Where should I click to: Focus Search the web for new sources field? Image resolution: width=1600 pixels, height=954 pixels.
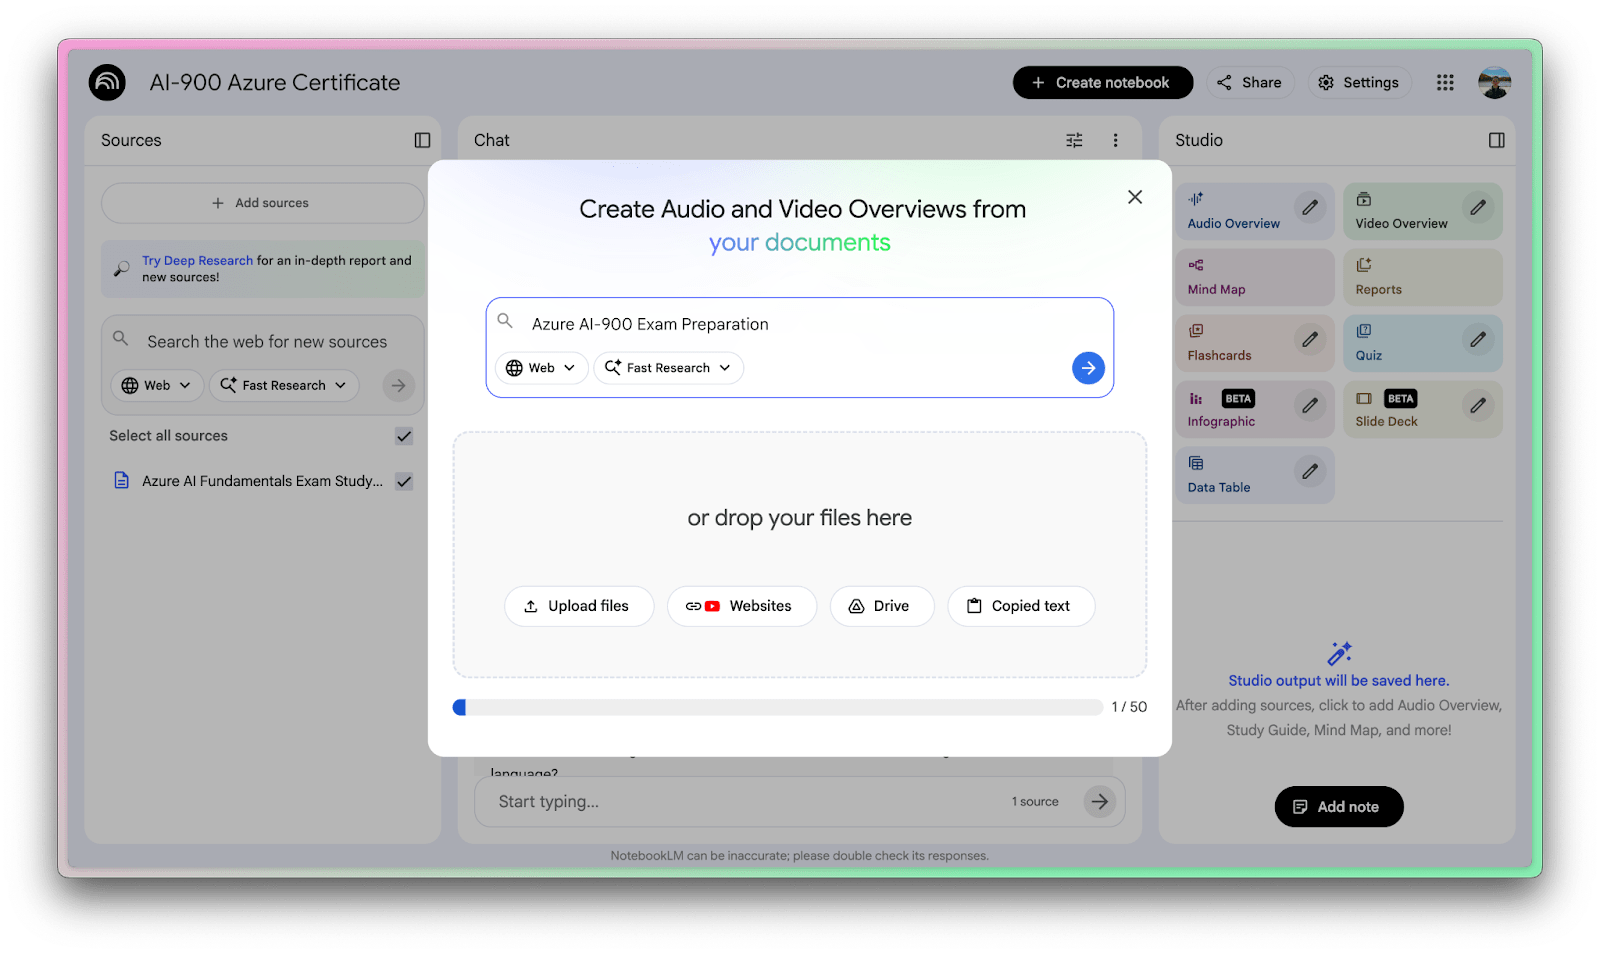pos(267,341)
